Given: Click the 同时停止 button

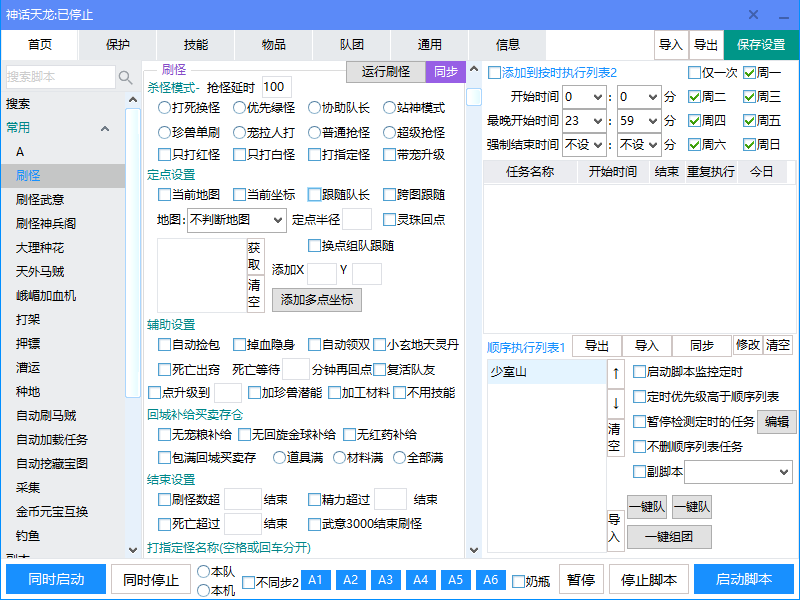Looking at the screenshot, I should (152, 580).
